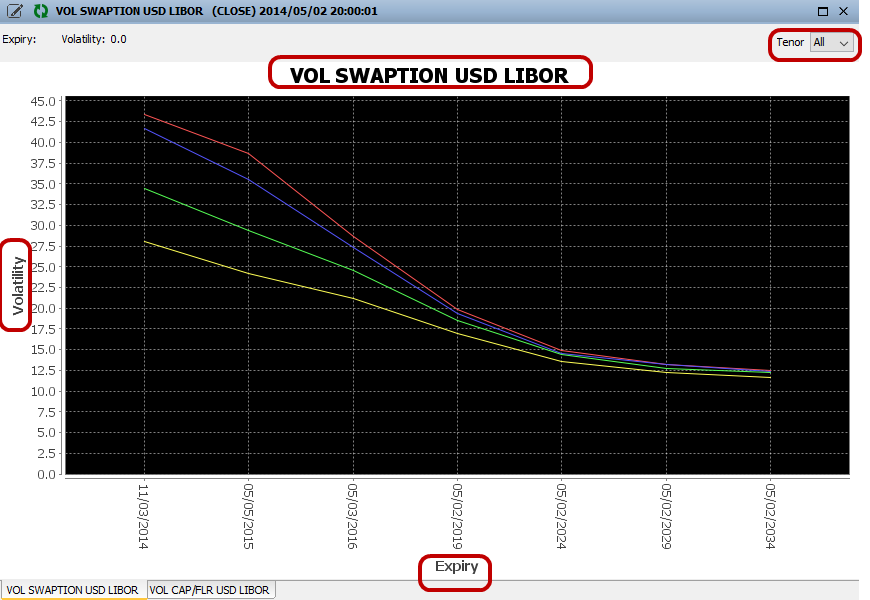Click the 05/02/2024 expiry date label
This screenshot has height=600, width=870.
click(x=562, y=516)
